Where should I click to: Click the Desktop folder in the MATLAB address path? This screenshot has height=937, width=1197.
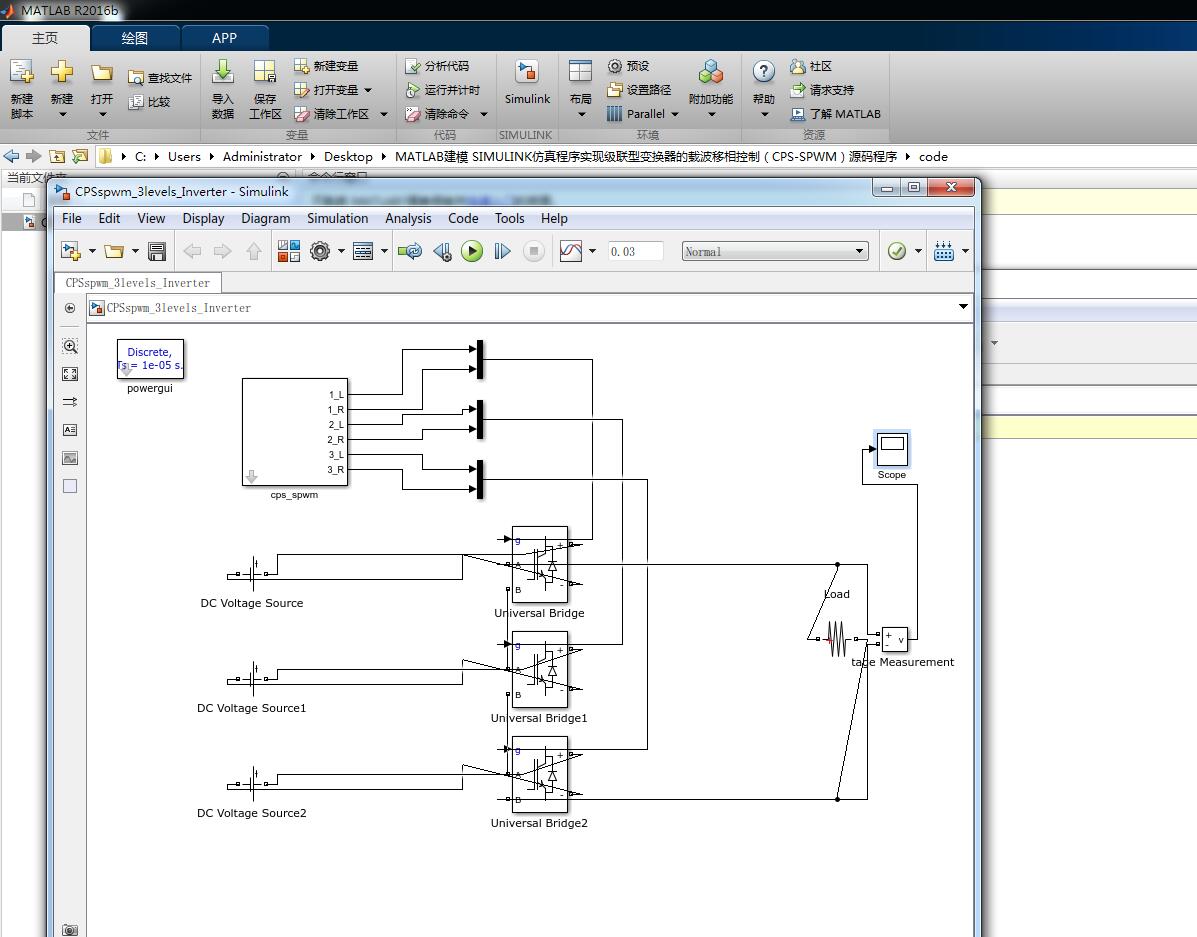pyautogui.click(x=348, y=157)
